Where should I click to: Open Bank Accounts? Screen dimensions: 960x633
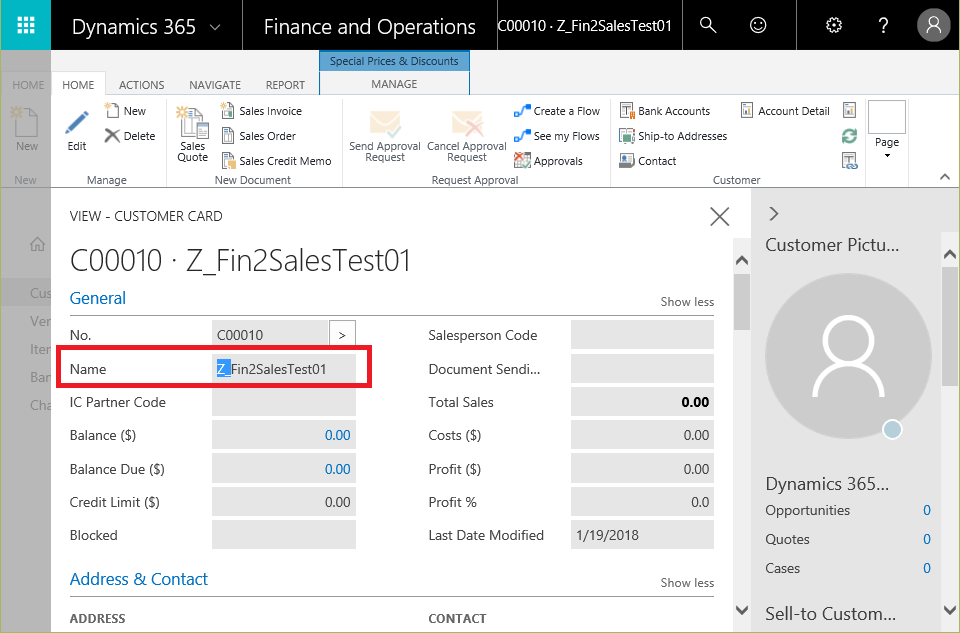pyautogui.click(x=664, y=111)
